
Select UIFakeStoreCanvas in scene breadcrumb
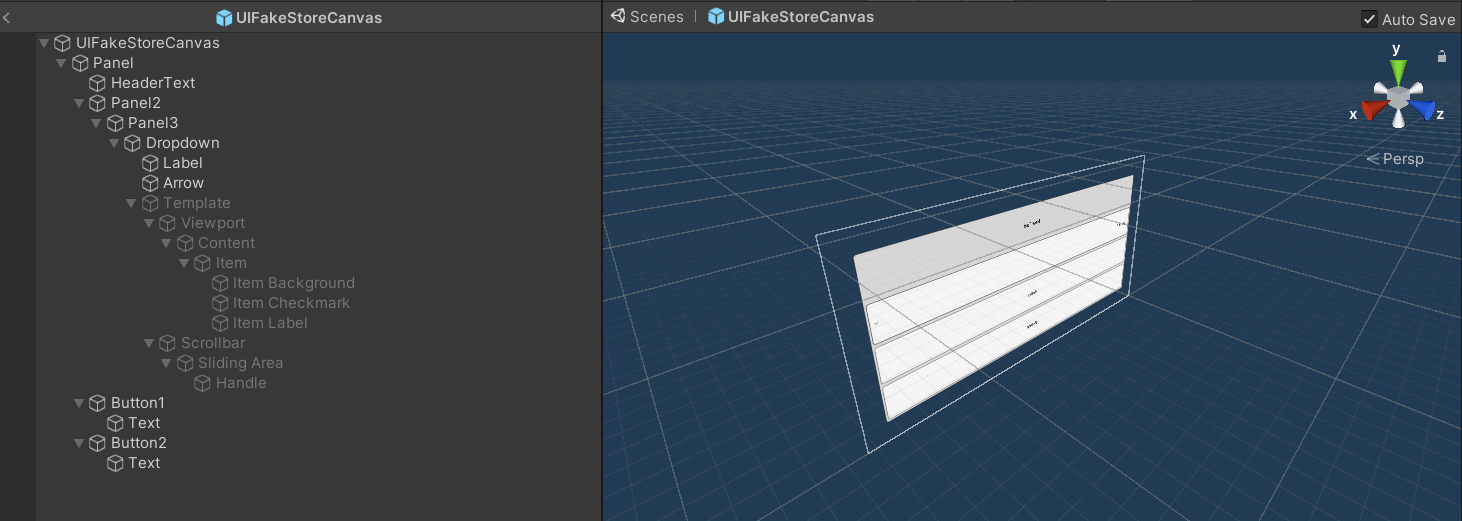801,17
